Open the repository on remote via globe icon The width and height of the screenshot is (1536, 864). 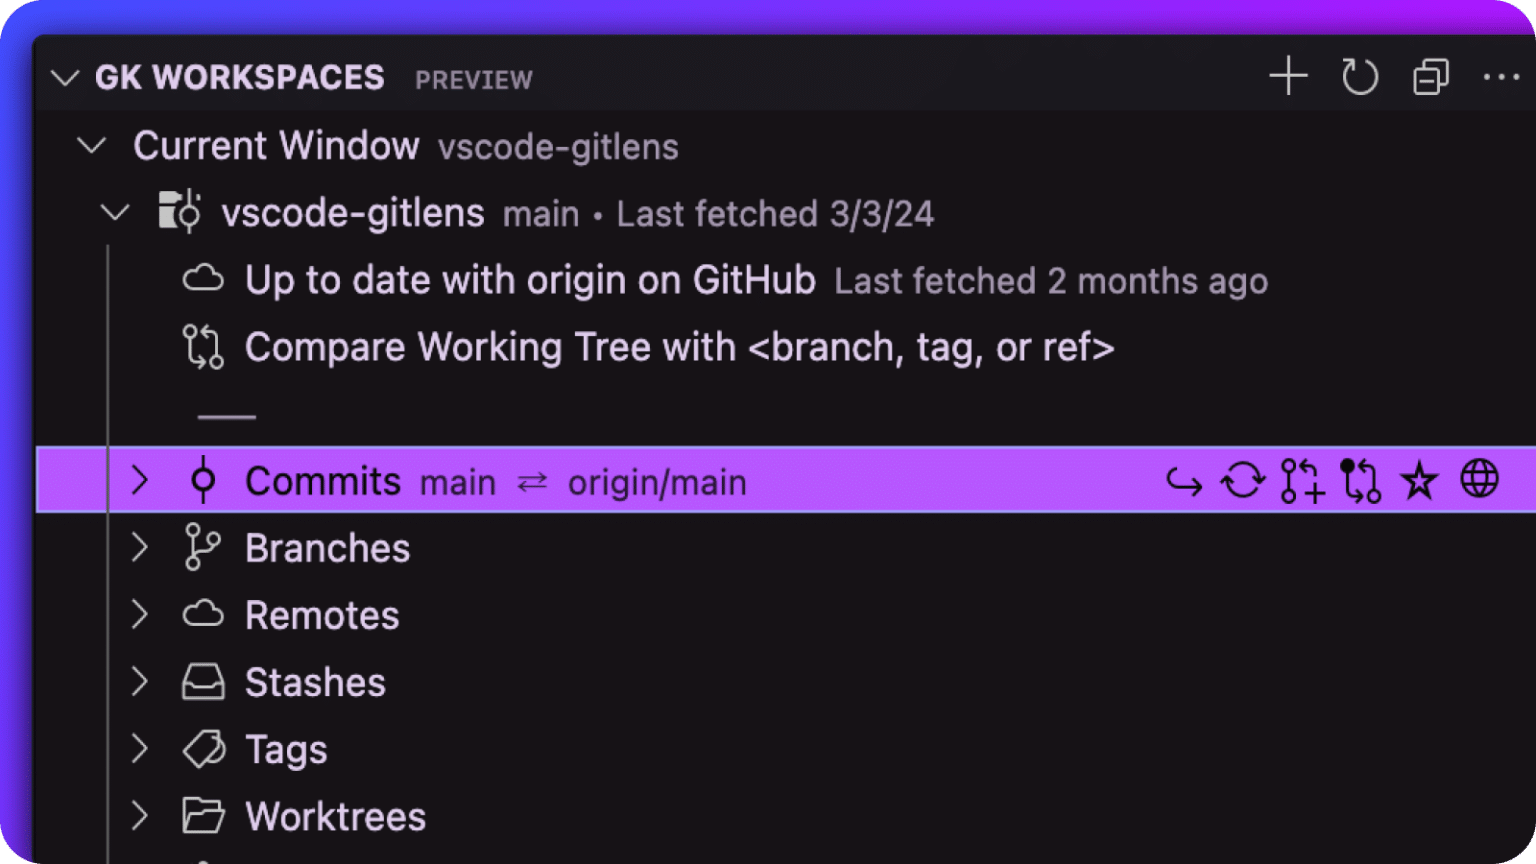[x=1478, y=480]
